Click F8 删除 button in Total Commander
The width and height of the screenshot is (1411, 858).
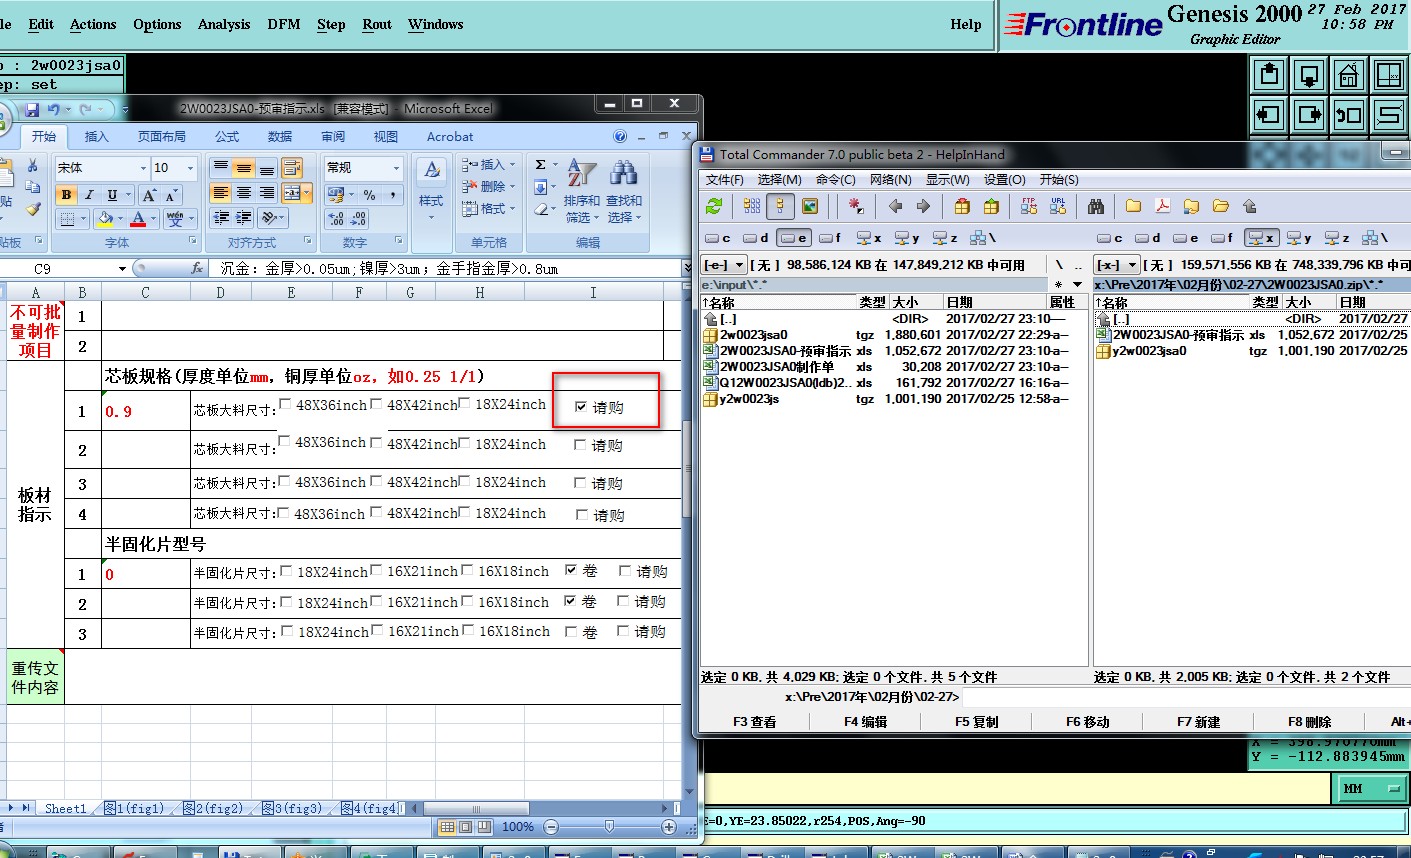pos(1309,721)
